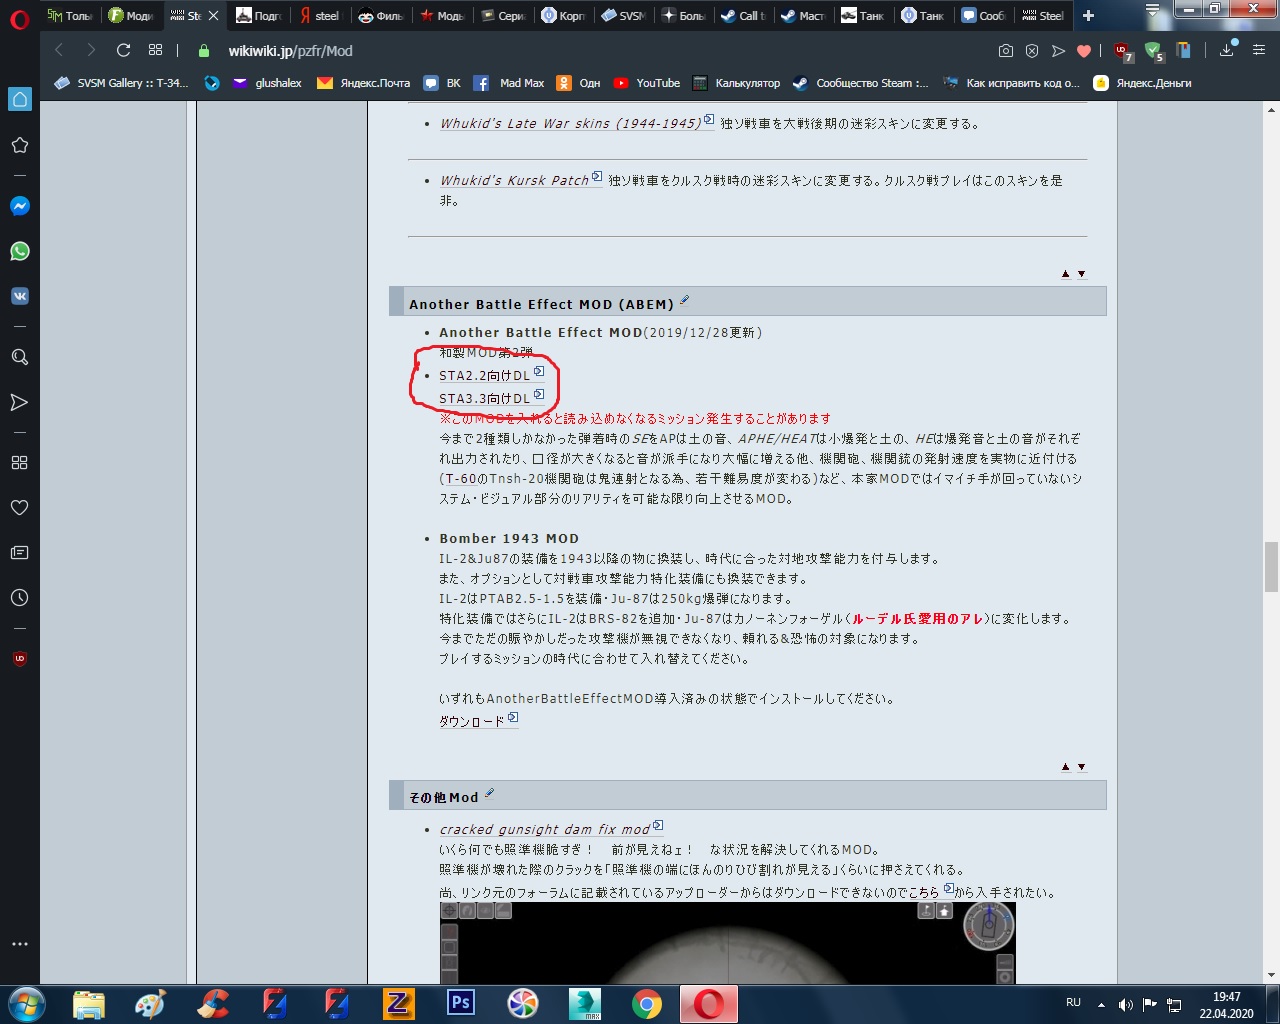This screenshot has width=1280, height=1024.
Task: Open Facebook Messenger in sidebar
Action: [x=19, y=206]
